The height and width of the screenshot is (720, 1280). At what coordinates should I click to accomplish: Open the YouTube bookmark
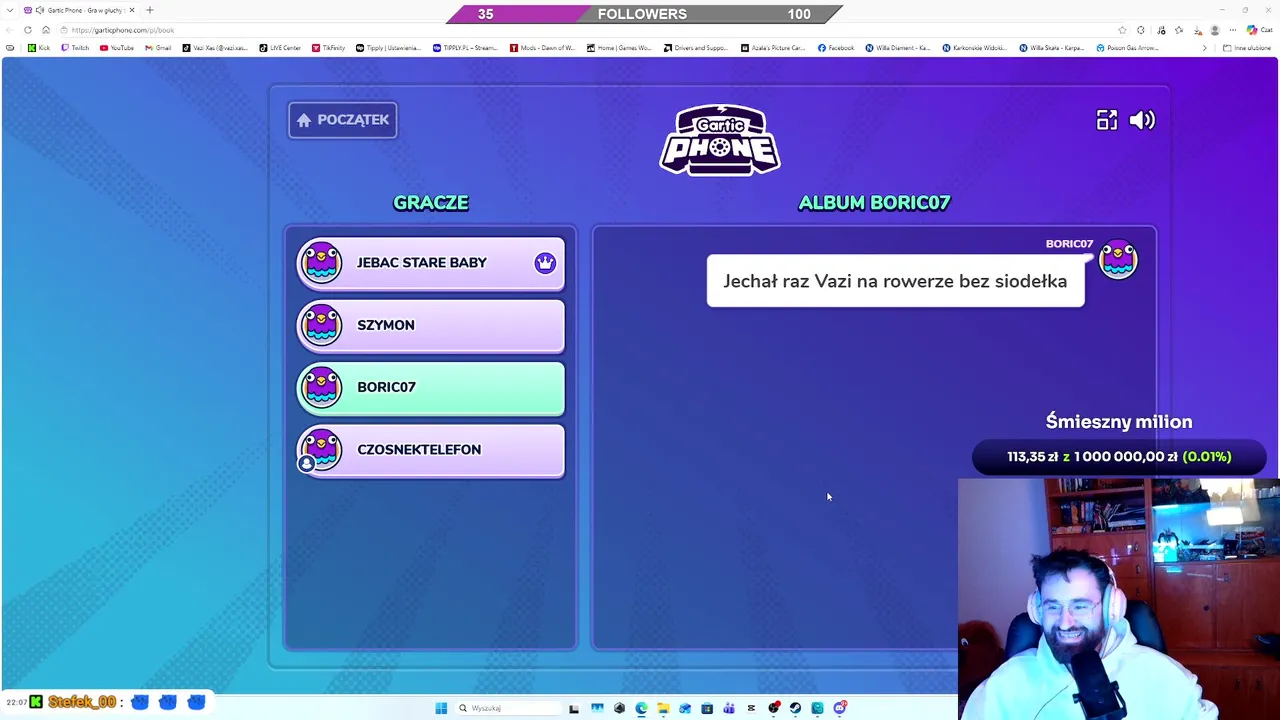(x=117, y=48)
